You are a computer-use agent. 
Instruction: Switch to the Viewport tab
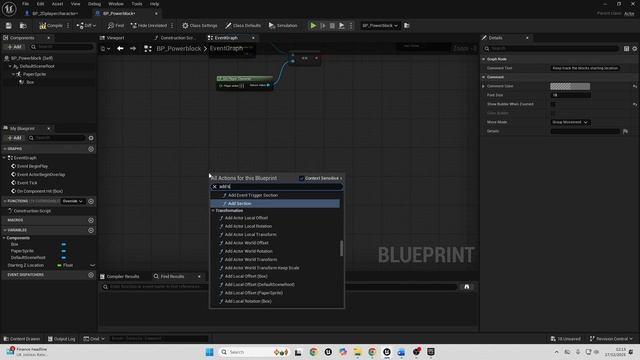(x=115, y=38)
